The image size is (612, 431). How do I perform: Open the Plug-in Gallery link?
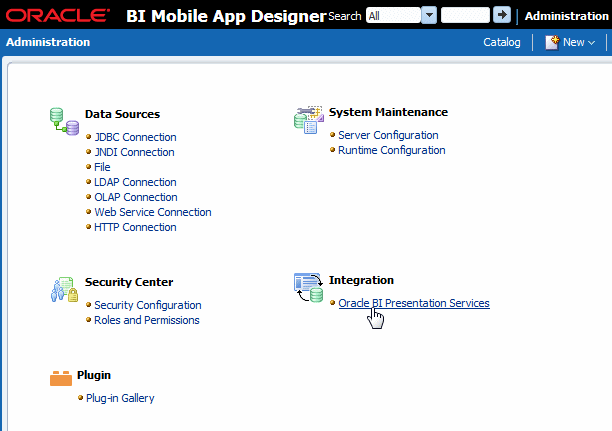point(120,398)
